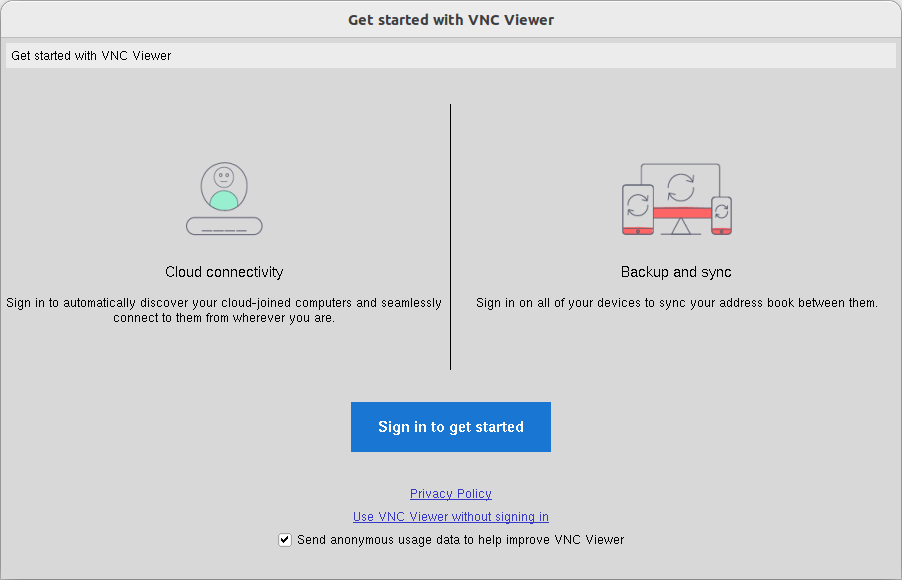
Task: Click the Cloud connectivity user avatar icon
Action: point(224,199)
